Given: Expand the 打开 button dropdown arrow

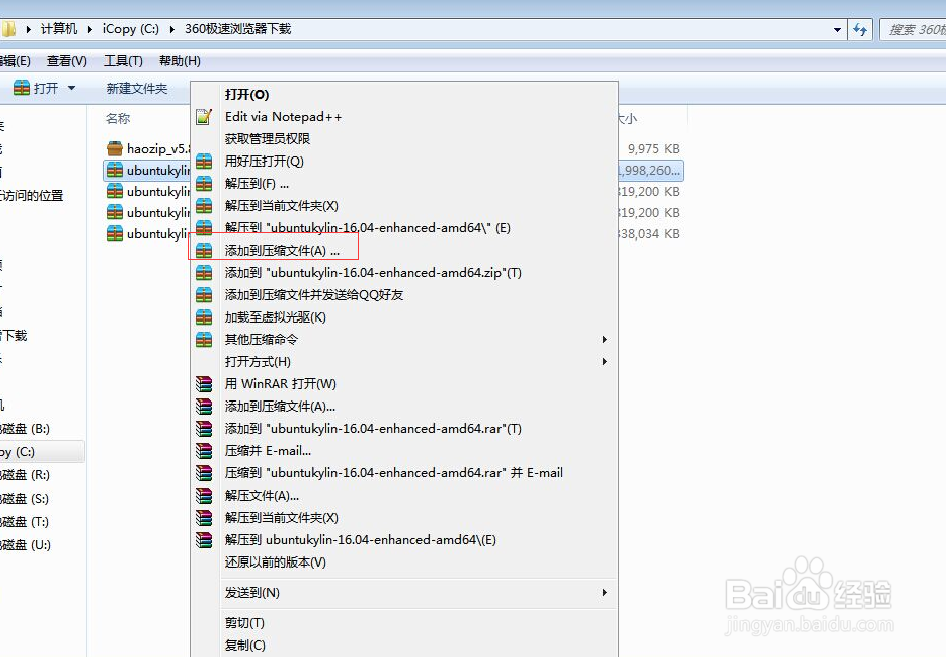Looking at the screenshot, I should click(71, 88).
